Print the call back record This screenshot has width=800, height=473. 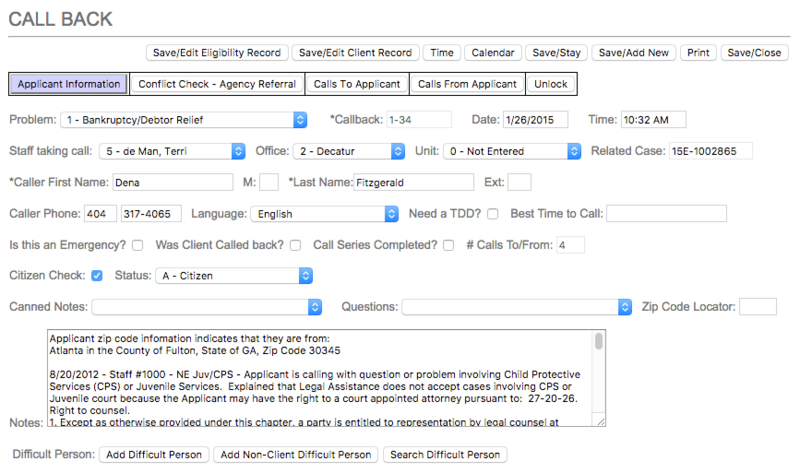pos(698,53)
